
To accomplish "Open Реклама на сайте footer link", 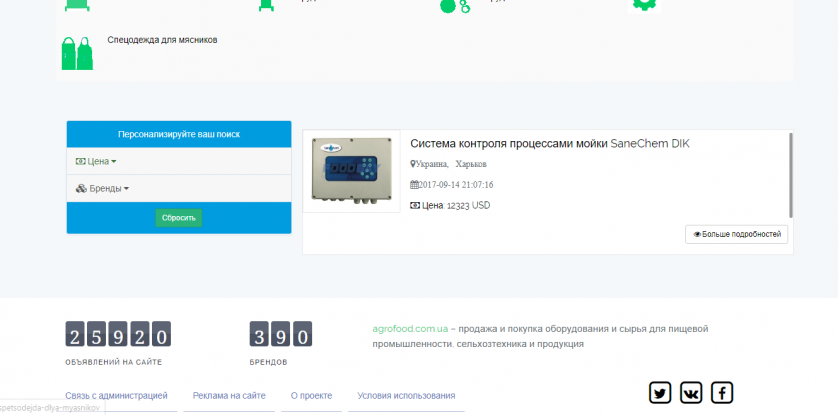I will point(229,396).
